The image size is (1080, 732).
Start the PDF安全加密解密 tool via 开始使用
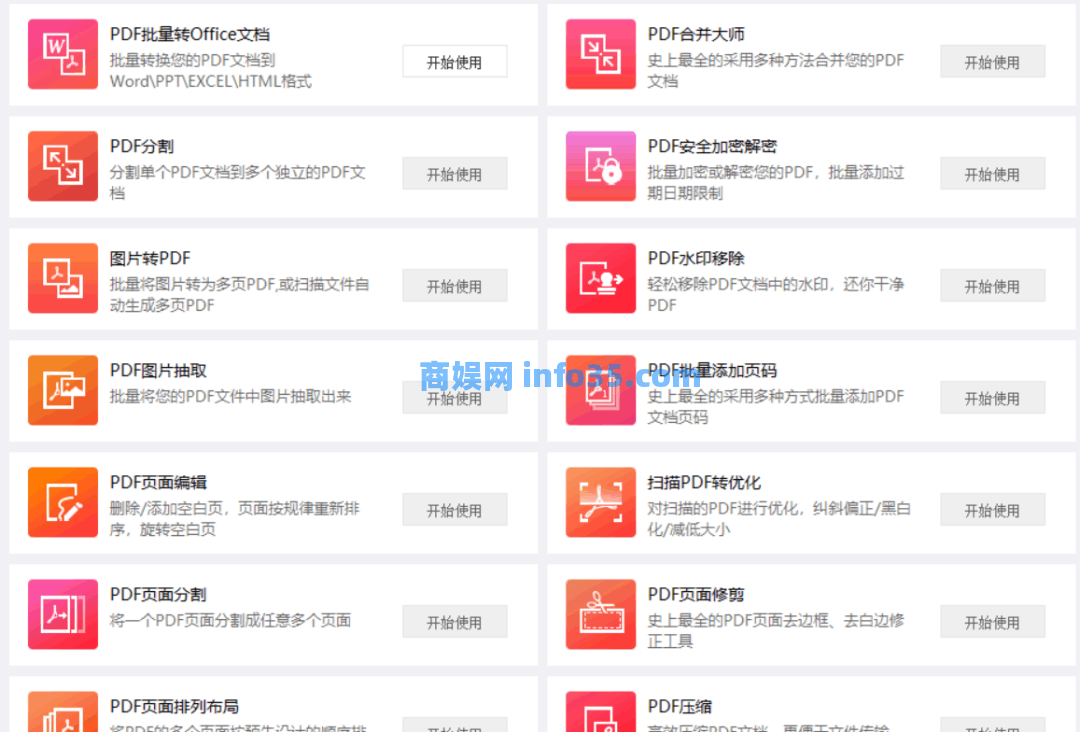pyautogui.click(x=992, y=174)
